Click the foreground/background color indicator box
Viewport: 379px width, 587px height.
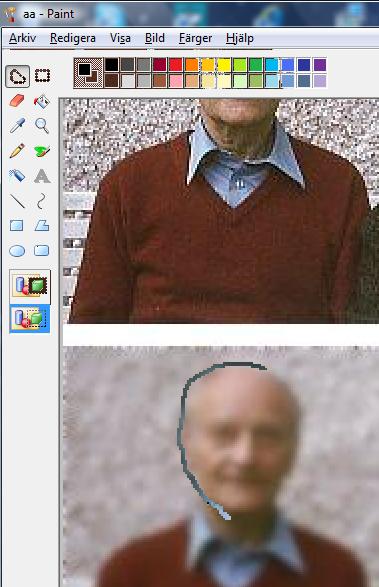click(88, 73)
